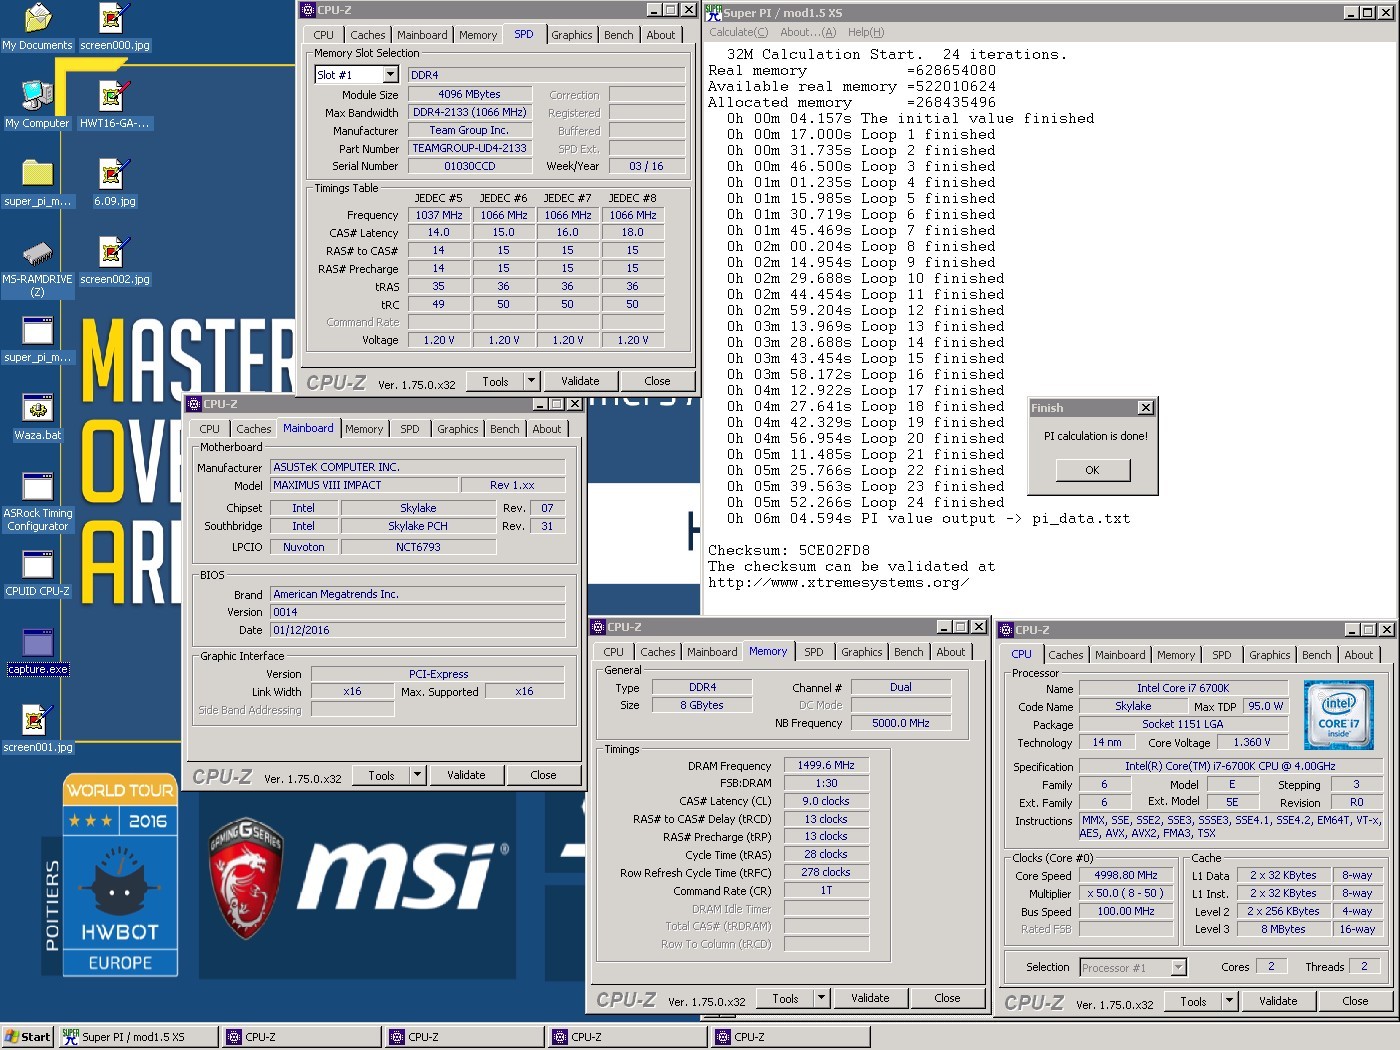Switch to Caches tab in SPD window
This screenshot has width=1400, height=1050.
tap(367, 35)
